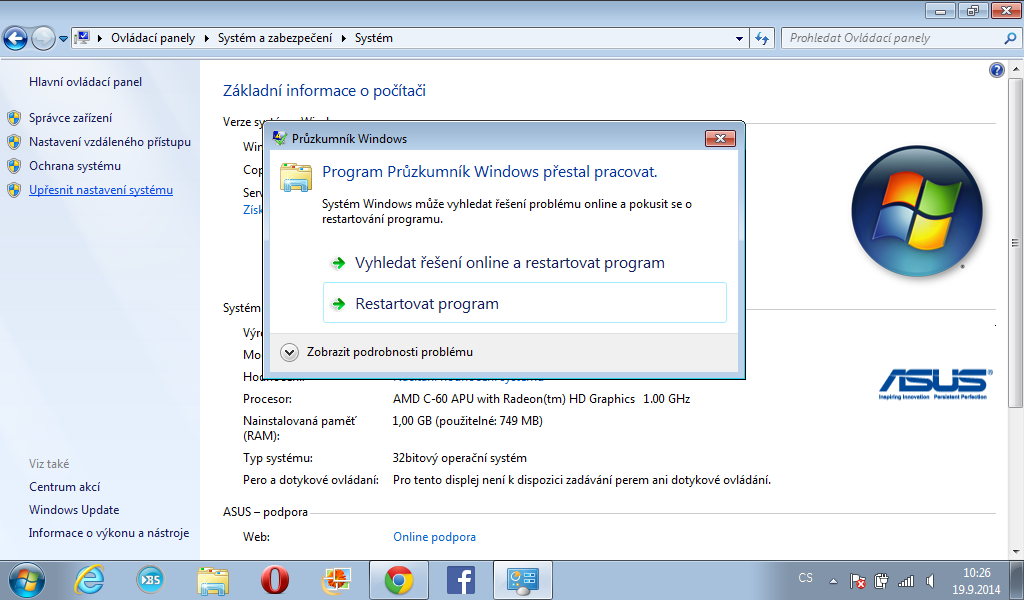
Task: Expand arrow after Systém a zabezpečení breadcrumb
Action: coord(344,39)
